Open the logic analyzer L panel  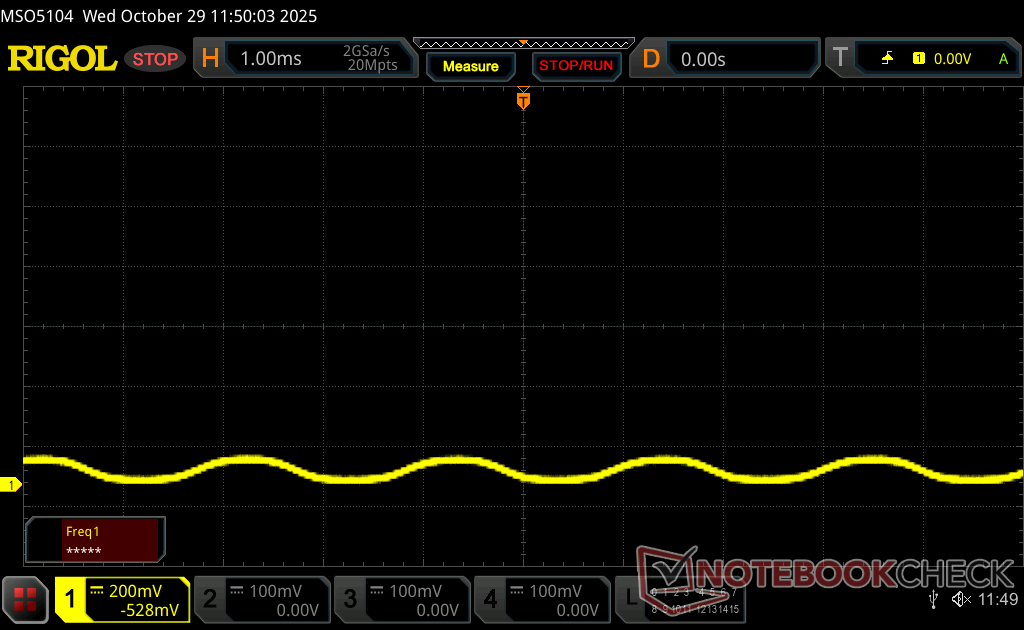click(630, 599)
